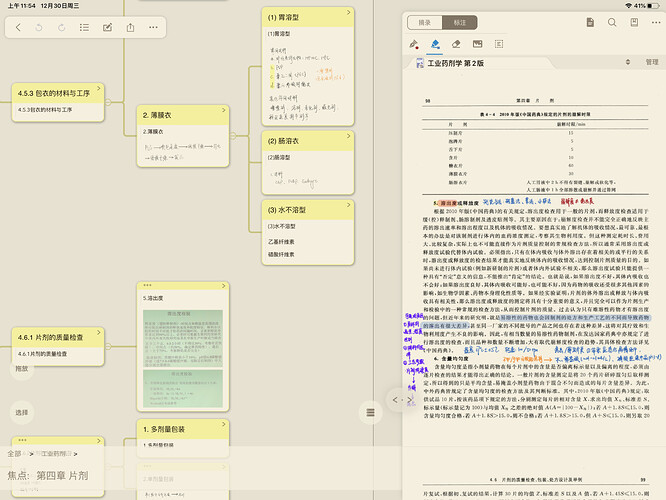Screen dimensions: 666x500
Task: Tap the handwritten notes in 胃溶型 card
Action: 306,83
